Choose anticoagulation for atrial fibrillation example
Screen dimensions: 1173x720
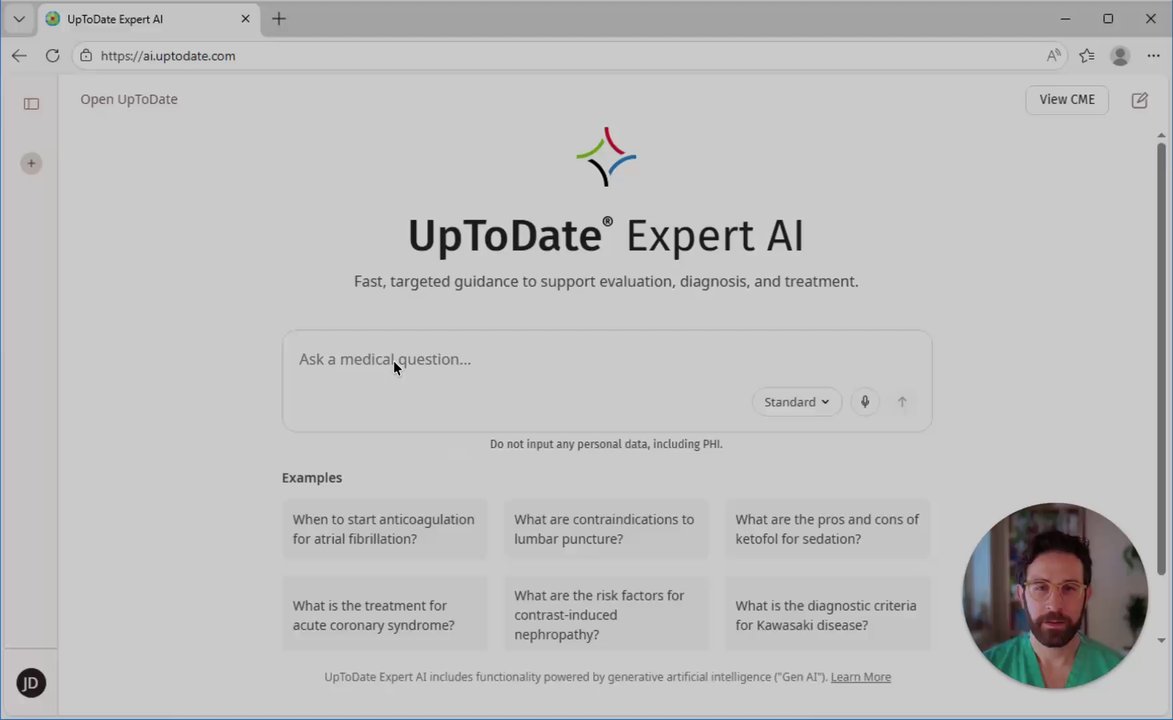click(385, 529)
